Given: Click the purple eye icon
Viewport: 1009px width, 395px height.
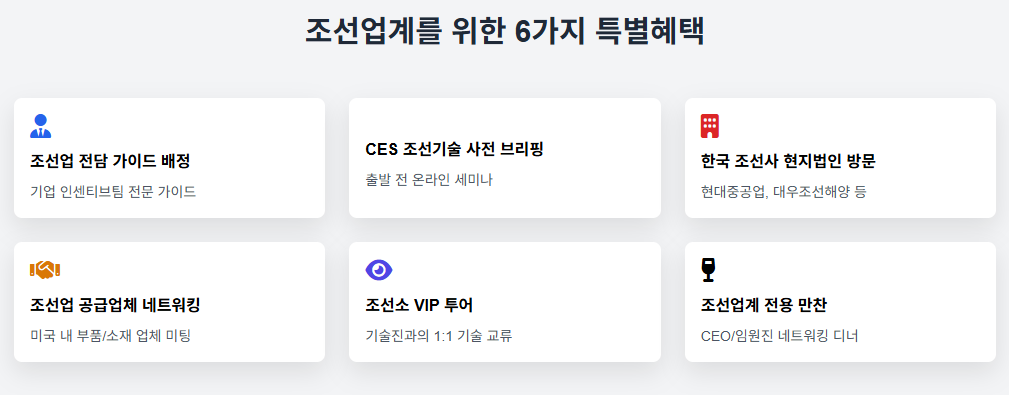Looking at the screenshot, I should coord(379,270).
